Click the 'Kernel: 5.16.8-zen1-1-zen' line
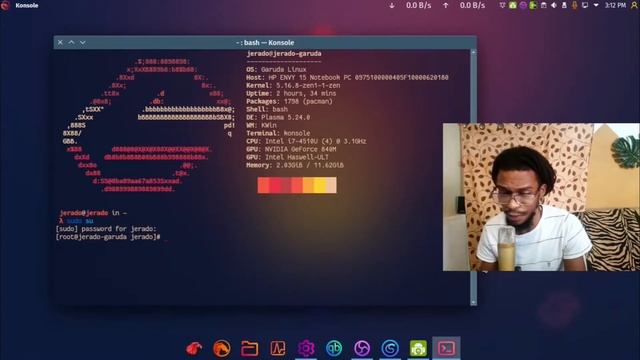 click(293, 85)
